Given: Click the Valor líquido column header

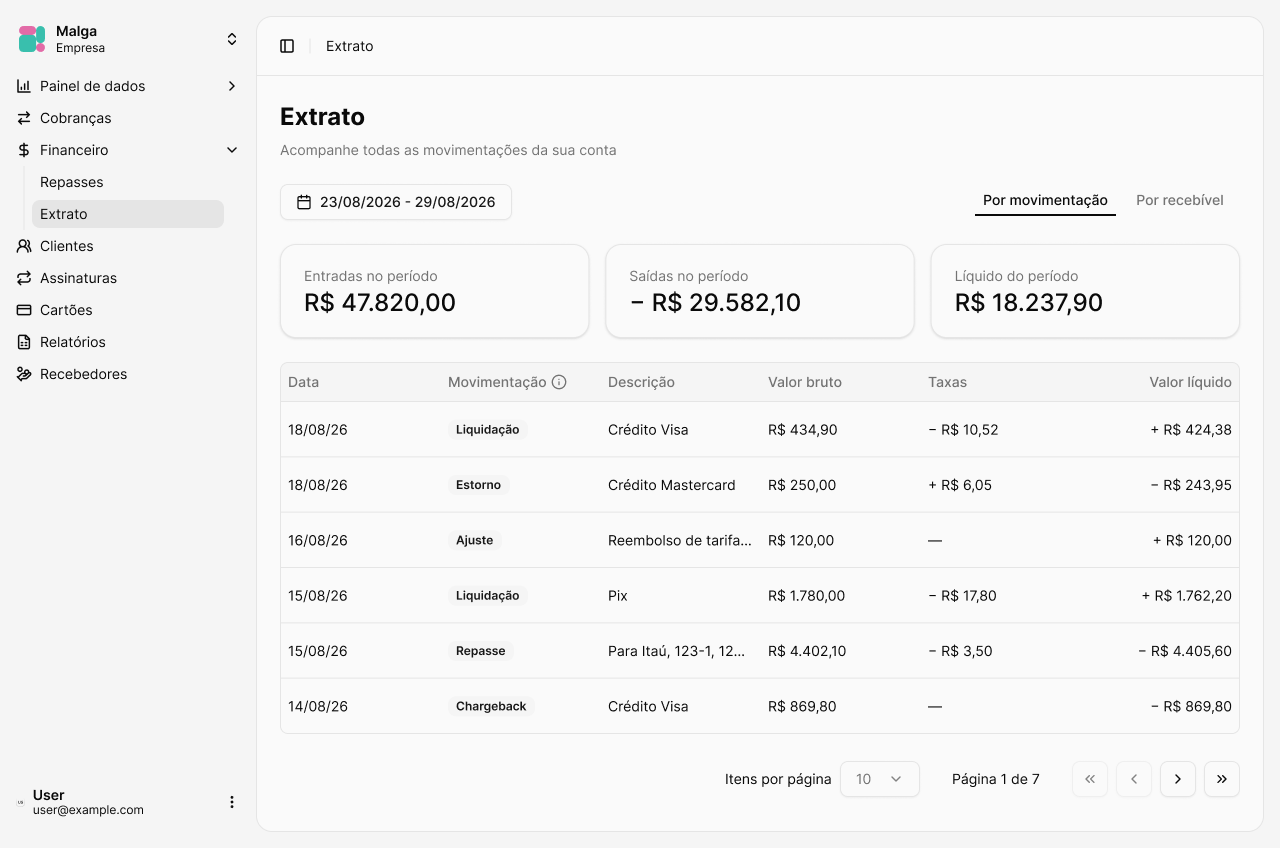Looking at the screenshot, I should point(1191,382).
